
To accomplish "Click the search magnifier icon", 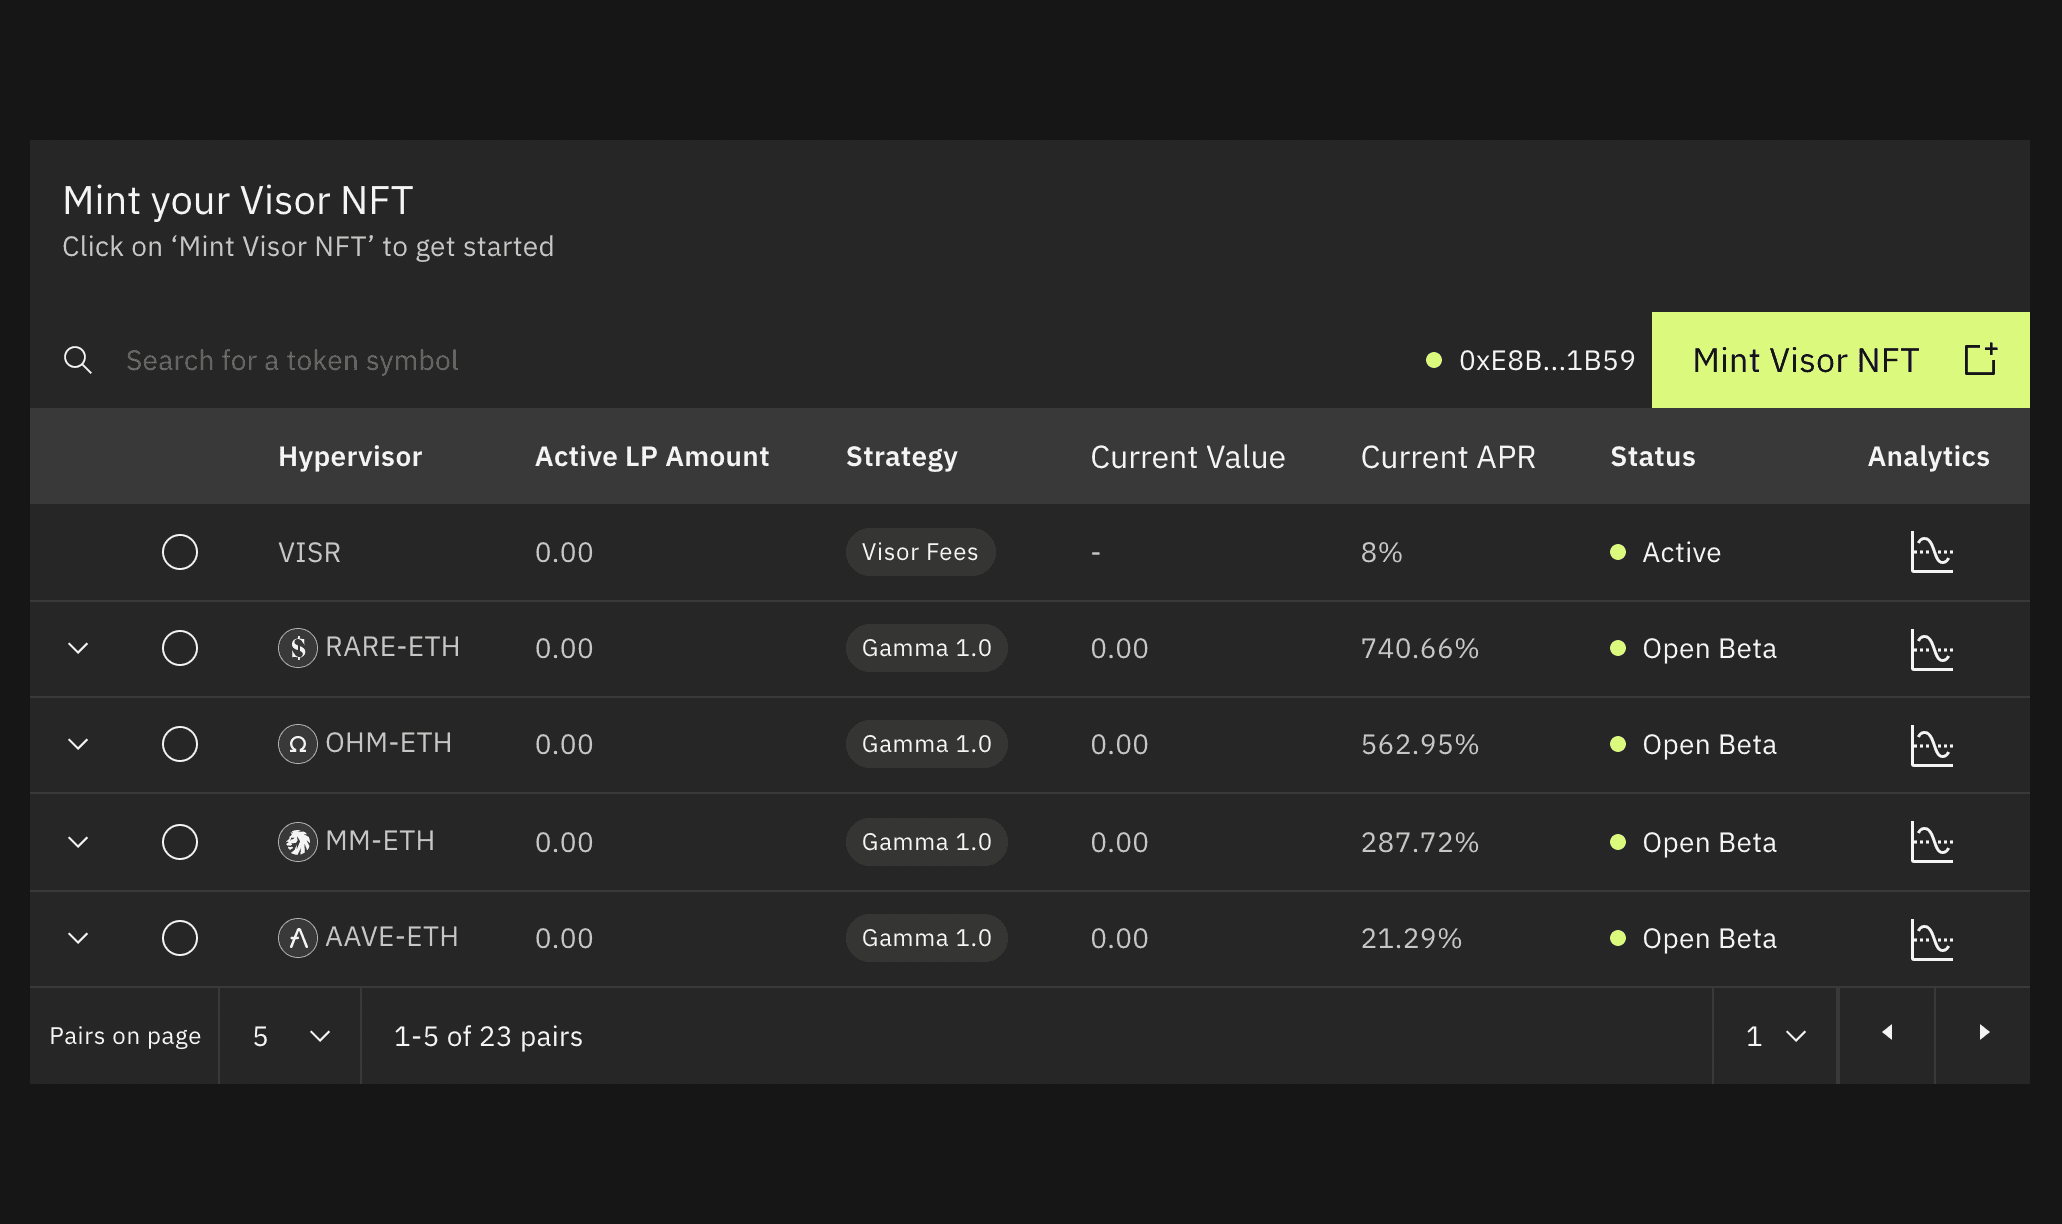I will click(x=78, y=360).
